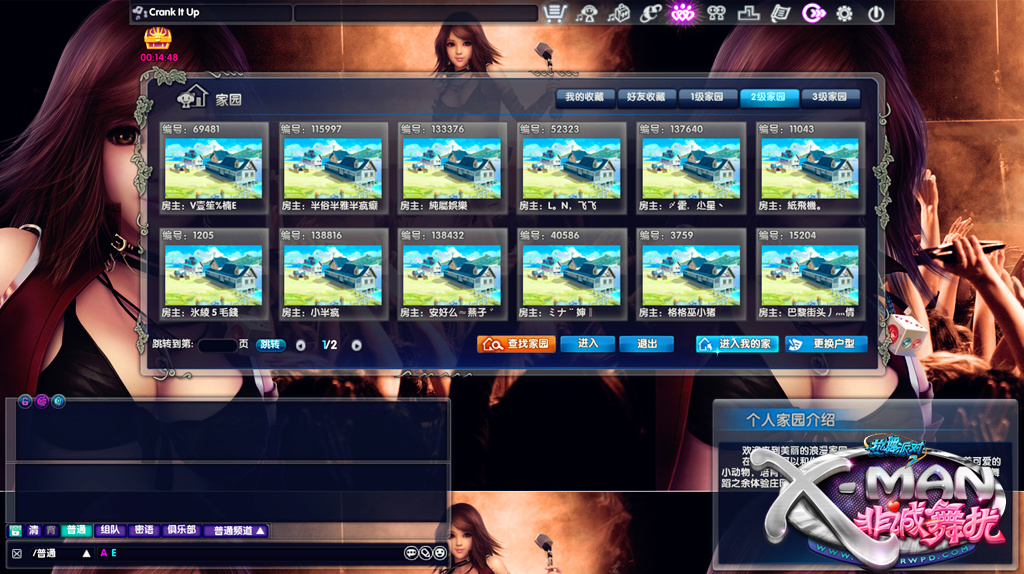
Task: Select home thumbnail number 11043
Action: pos(810,168)
